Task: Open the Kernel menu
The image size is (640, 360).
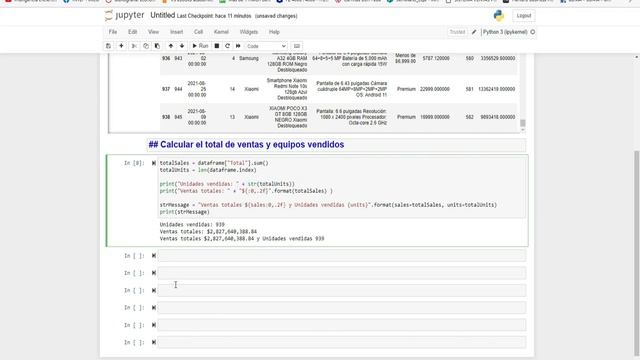Action: (x=221, y=32)
